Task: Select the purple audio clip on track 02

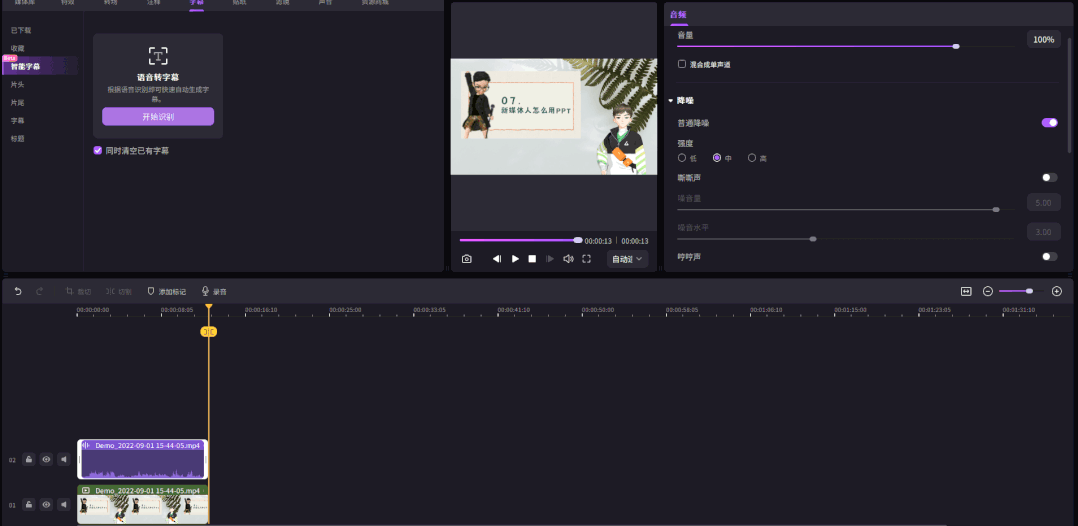Action: [x=143, y=459]
